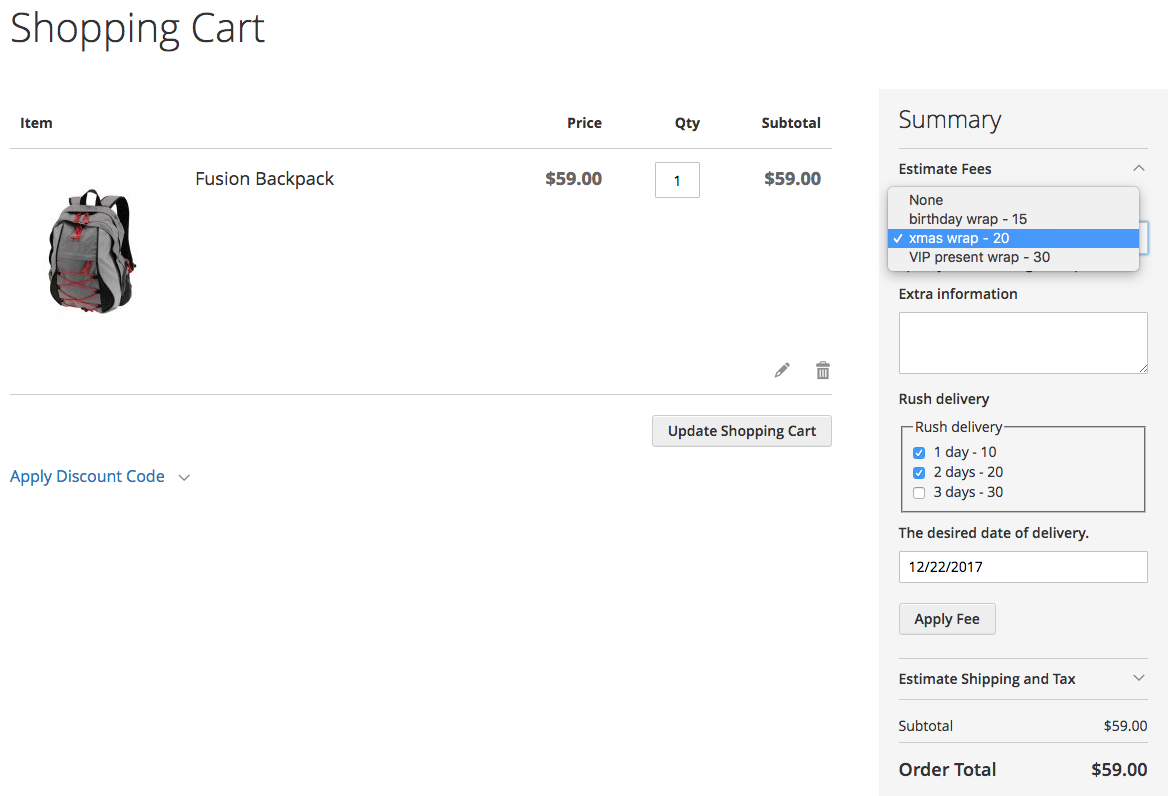
Task: Click the Subtotal column header in cart table
Action: [791, 123]
